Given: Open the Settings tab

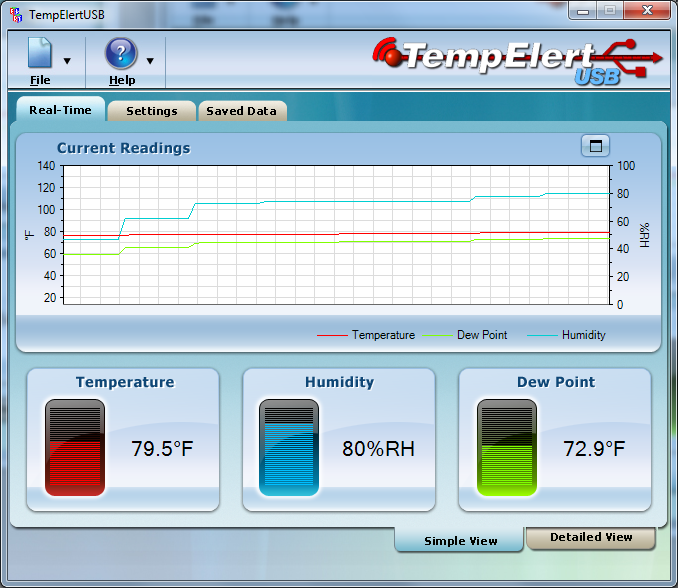Looking at the screenshot, I should (x=152, y=111).
